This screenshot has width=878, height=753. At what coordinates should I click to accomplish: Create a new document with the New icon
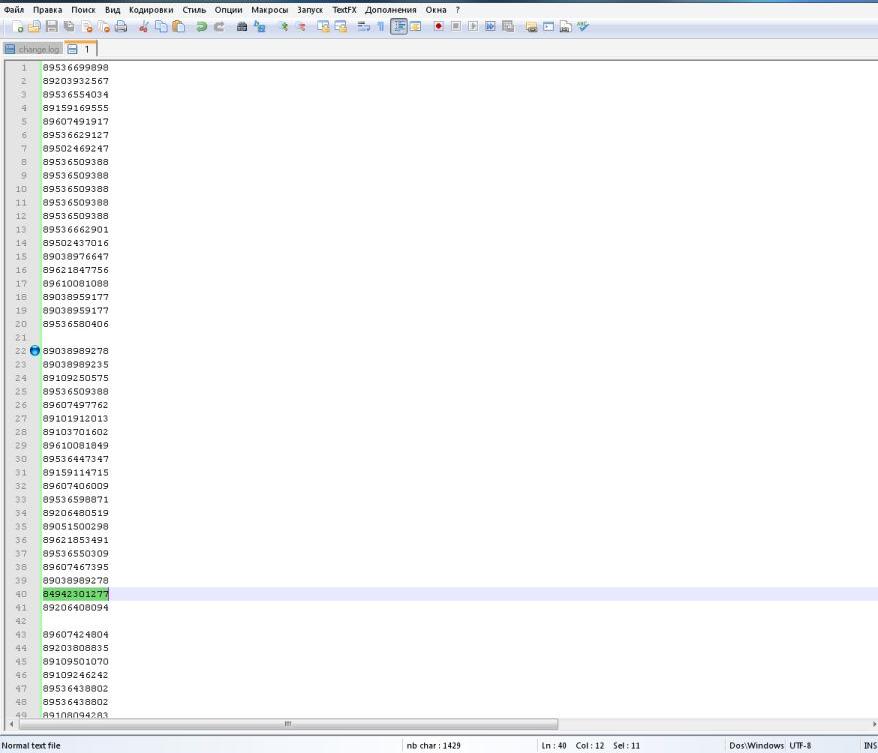(17, 26)
